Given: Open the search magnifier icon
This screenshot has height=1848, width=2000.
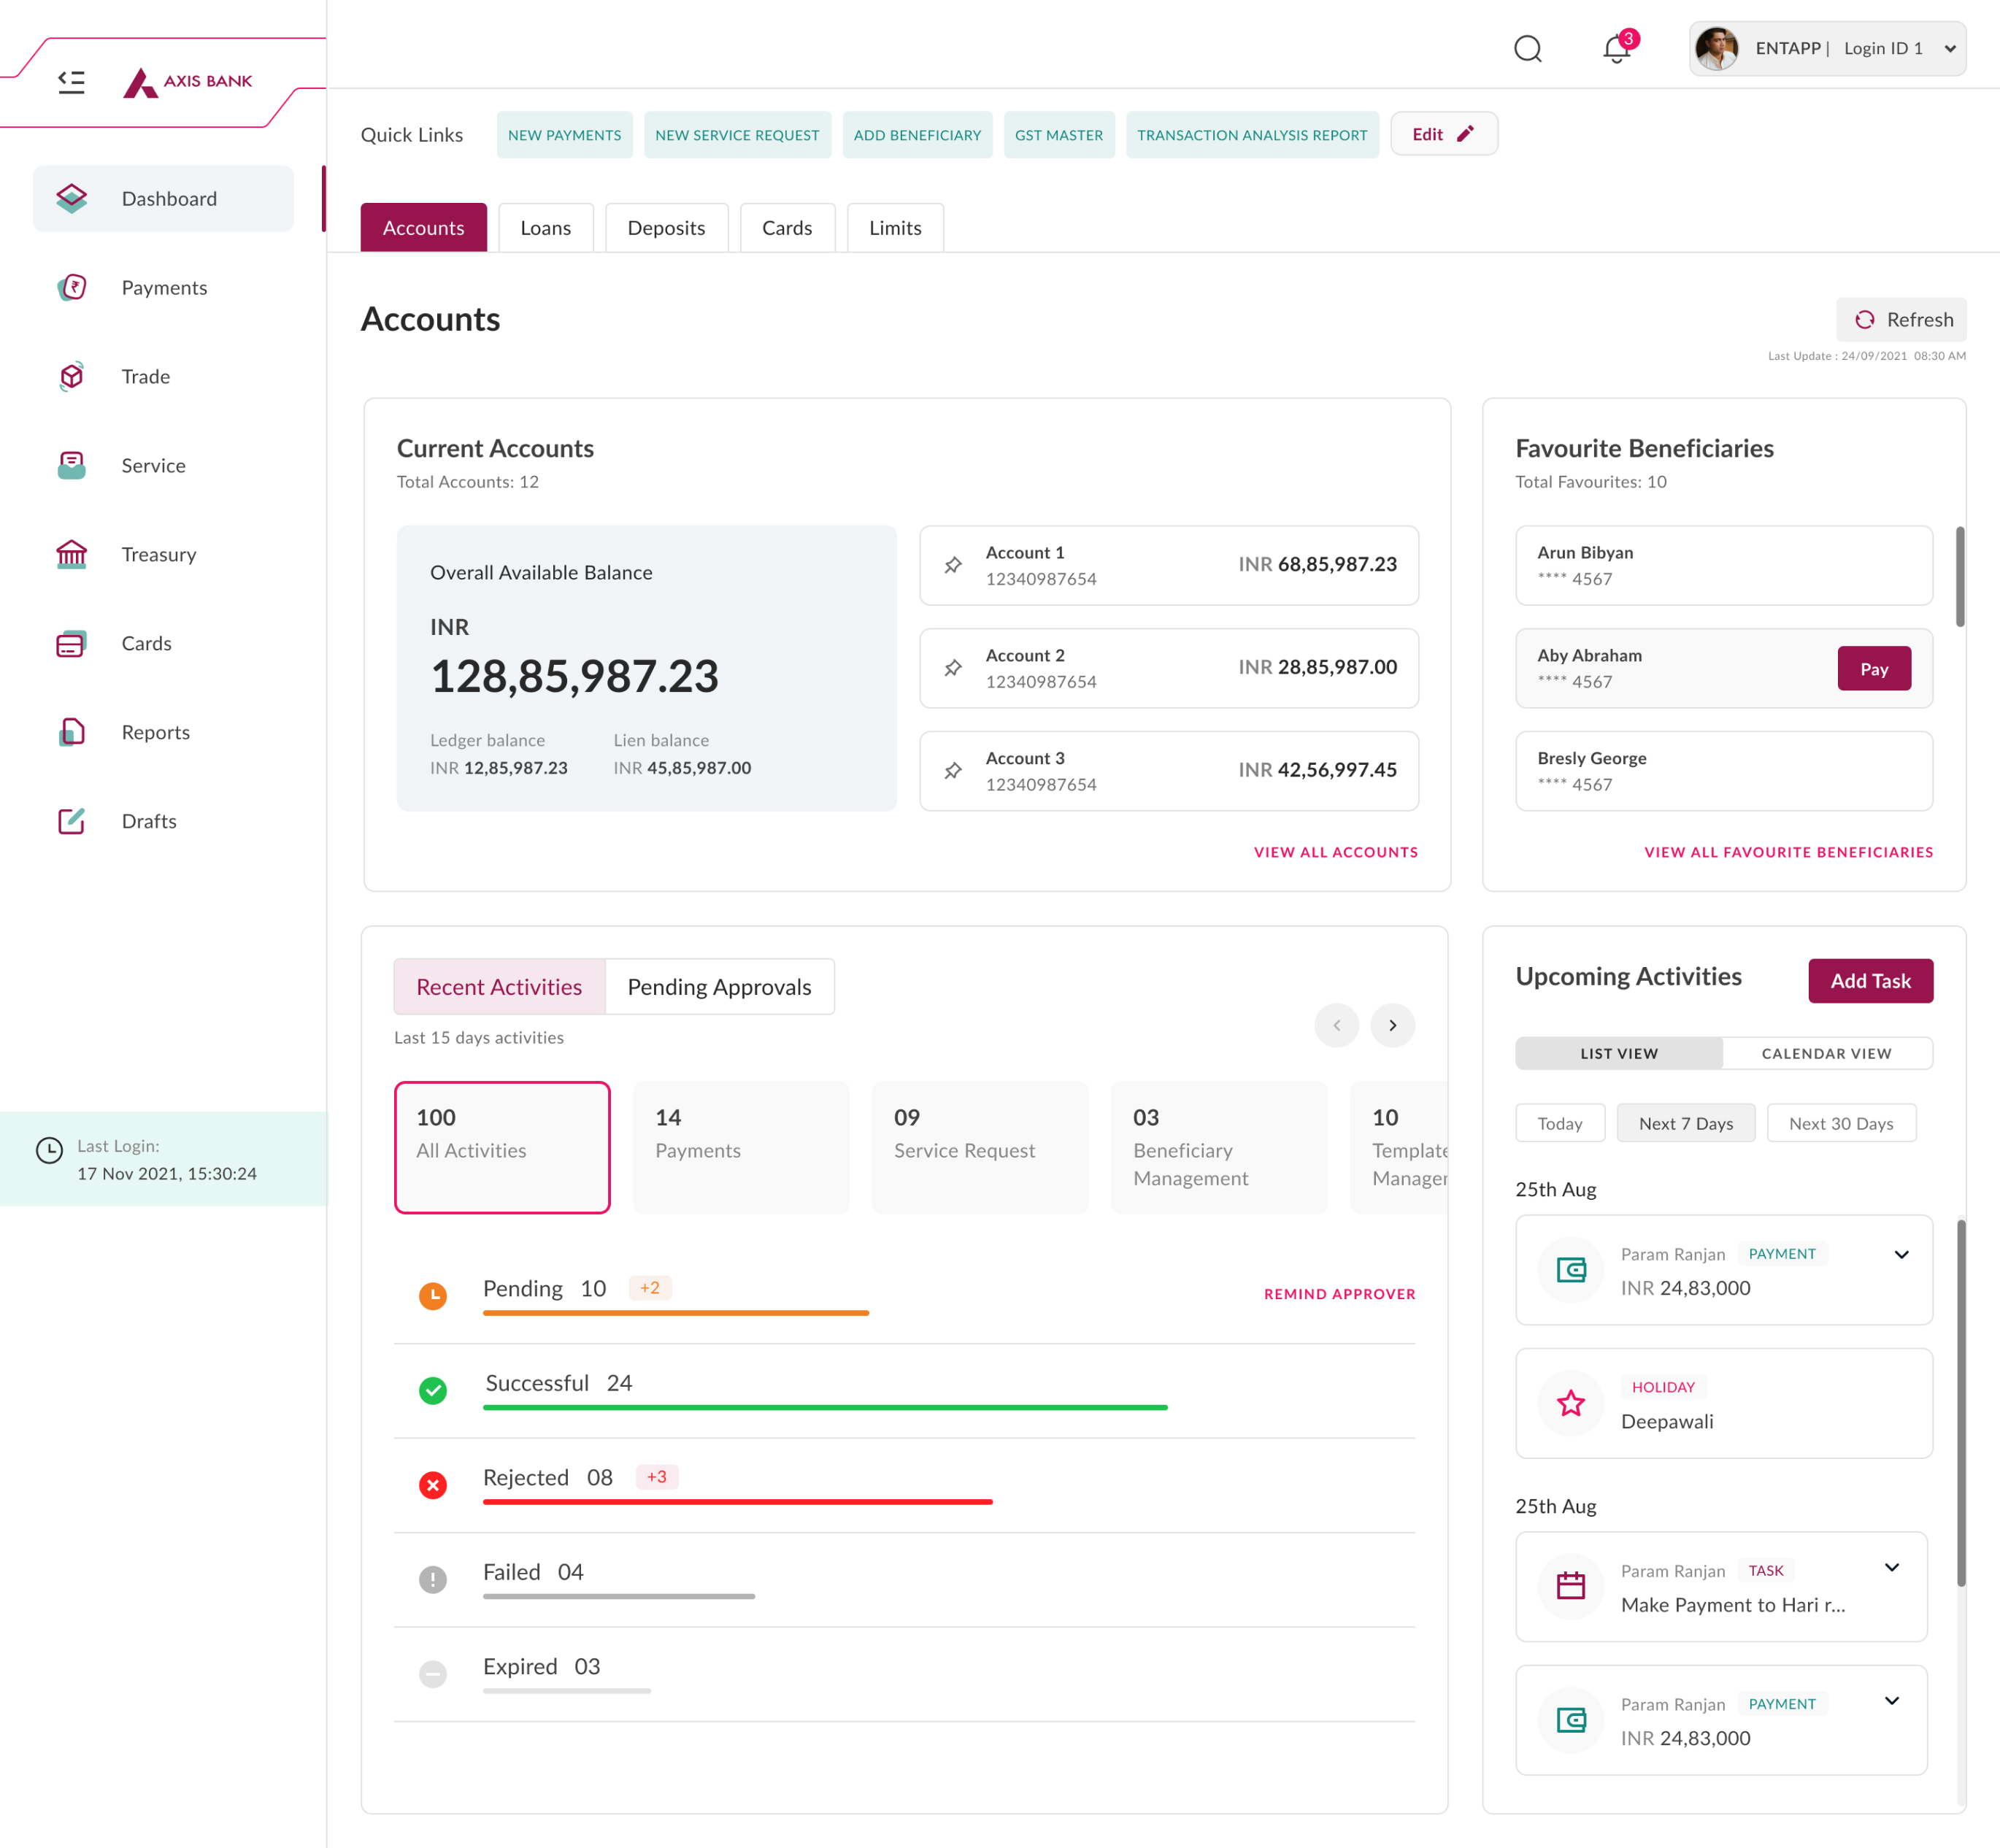Looking at the screenshot, I should [1527, 48].
